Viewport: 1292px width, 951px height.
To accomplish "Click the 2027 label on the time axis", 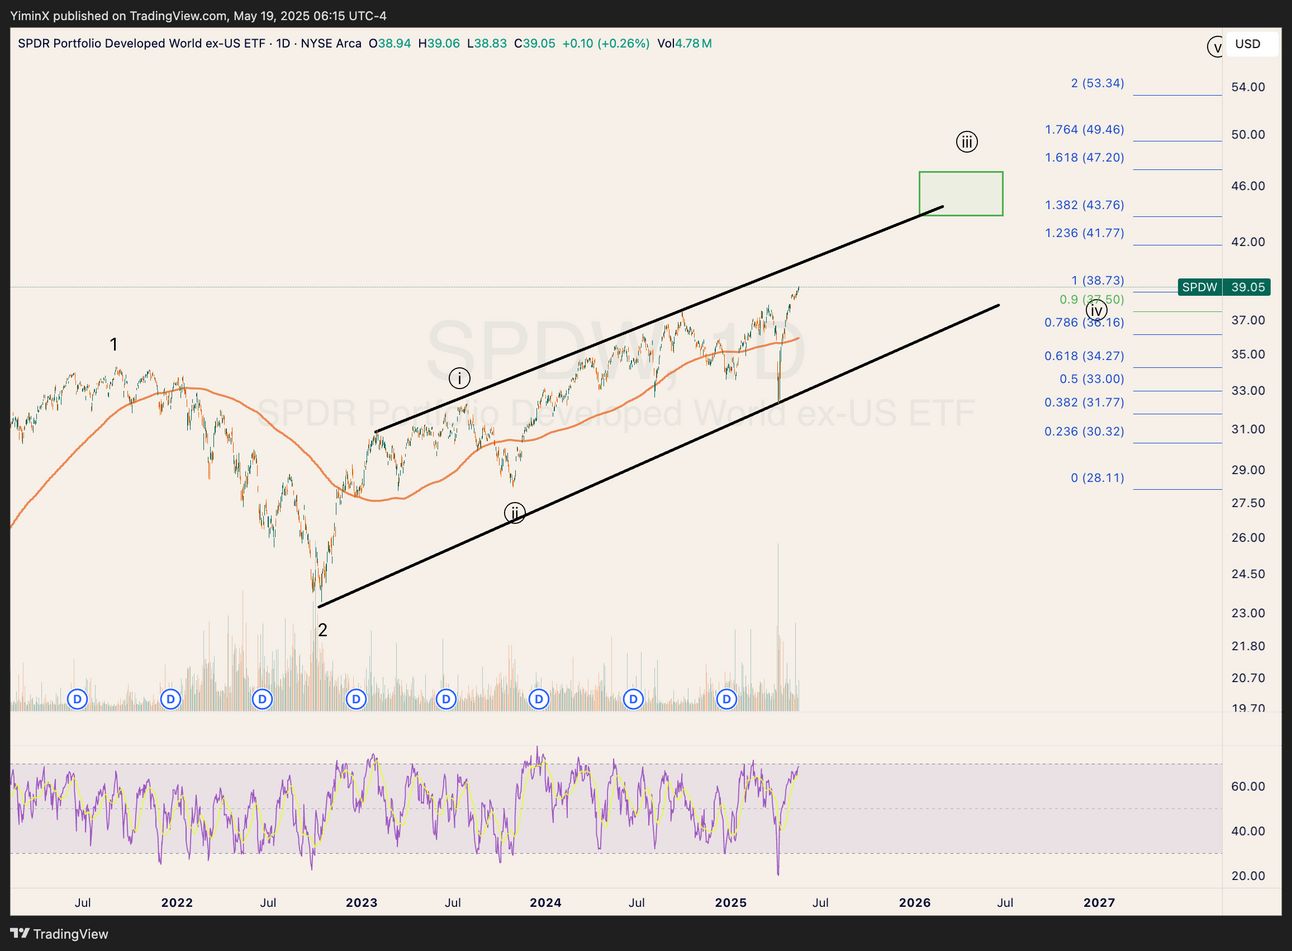I will (x=1099, y=903).
